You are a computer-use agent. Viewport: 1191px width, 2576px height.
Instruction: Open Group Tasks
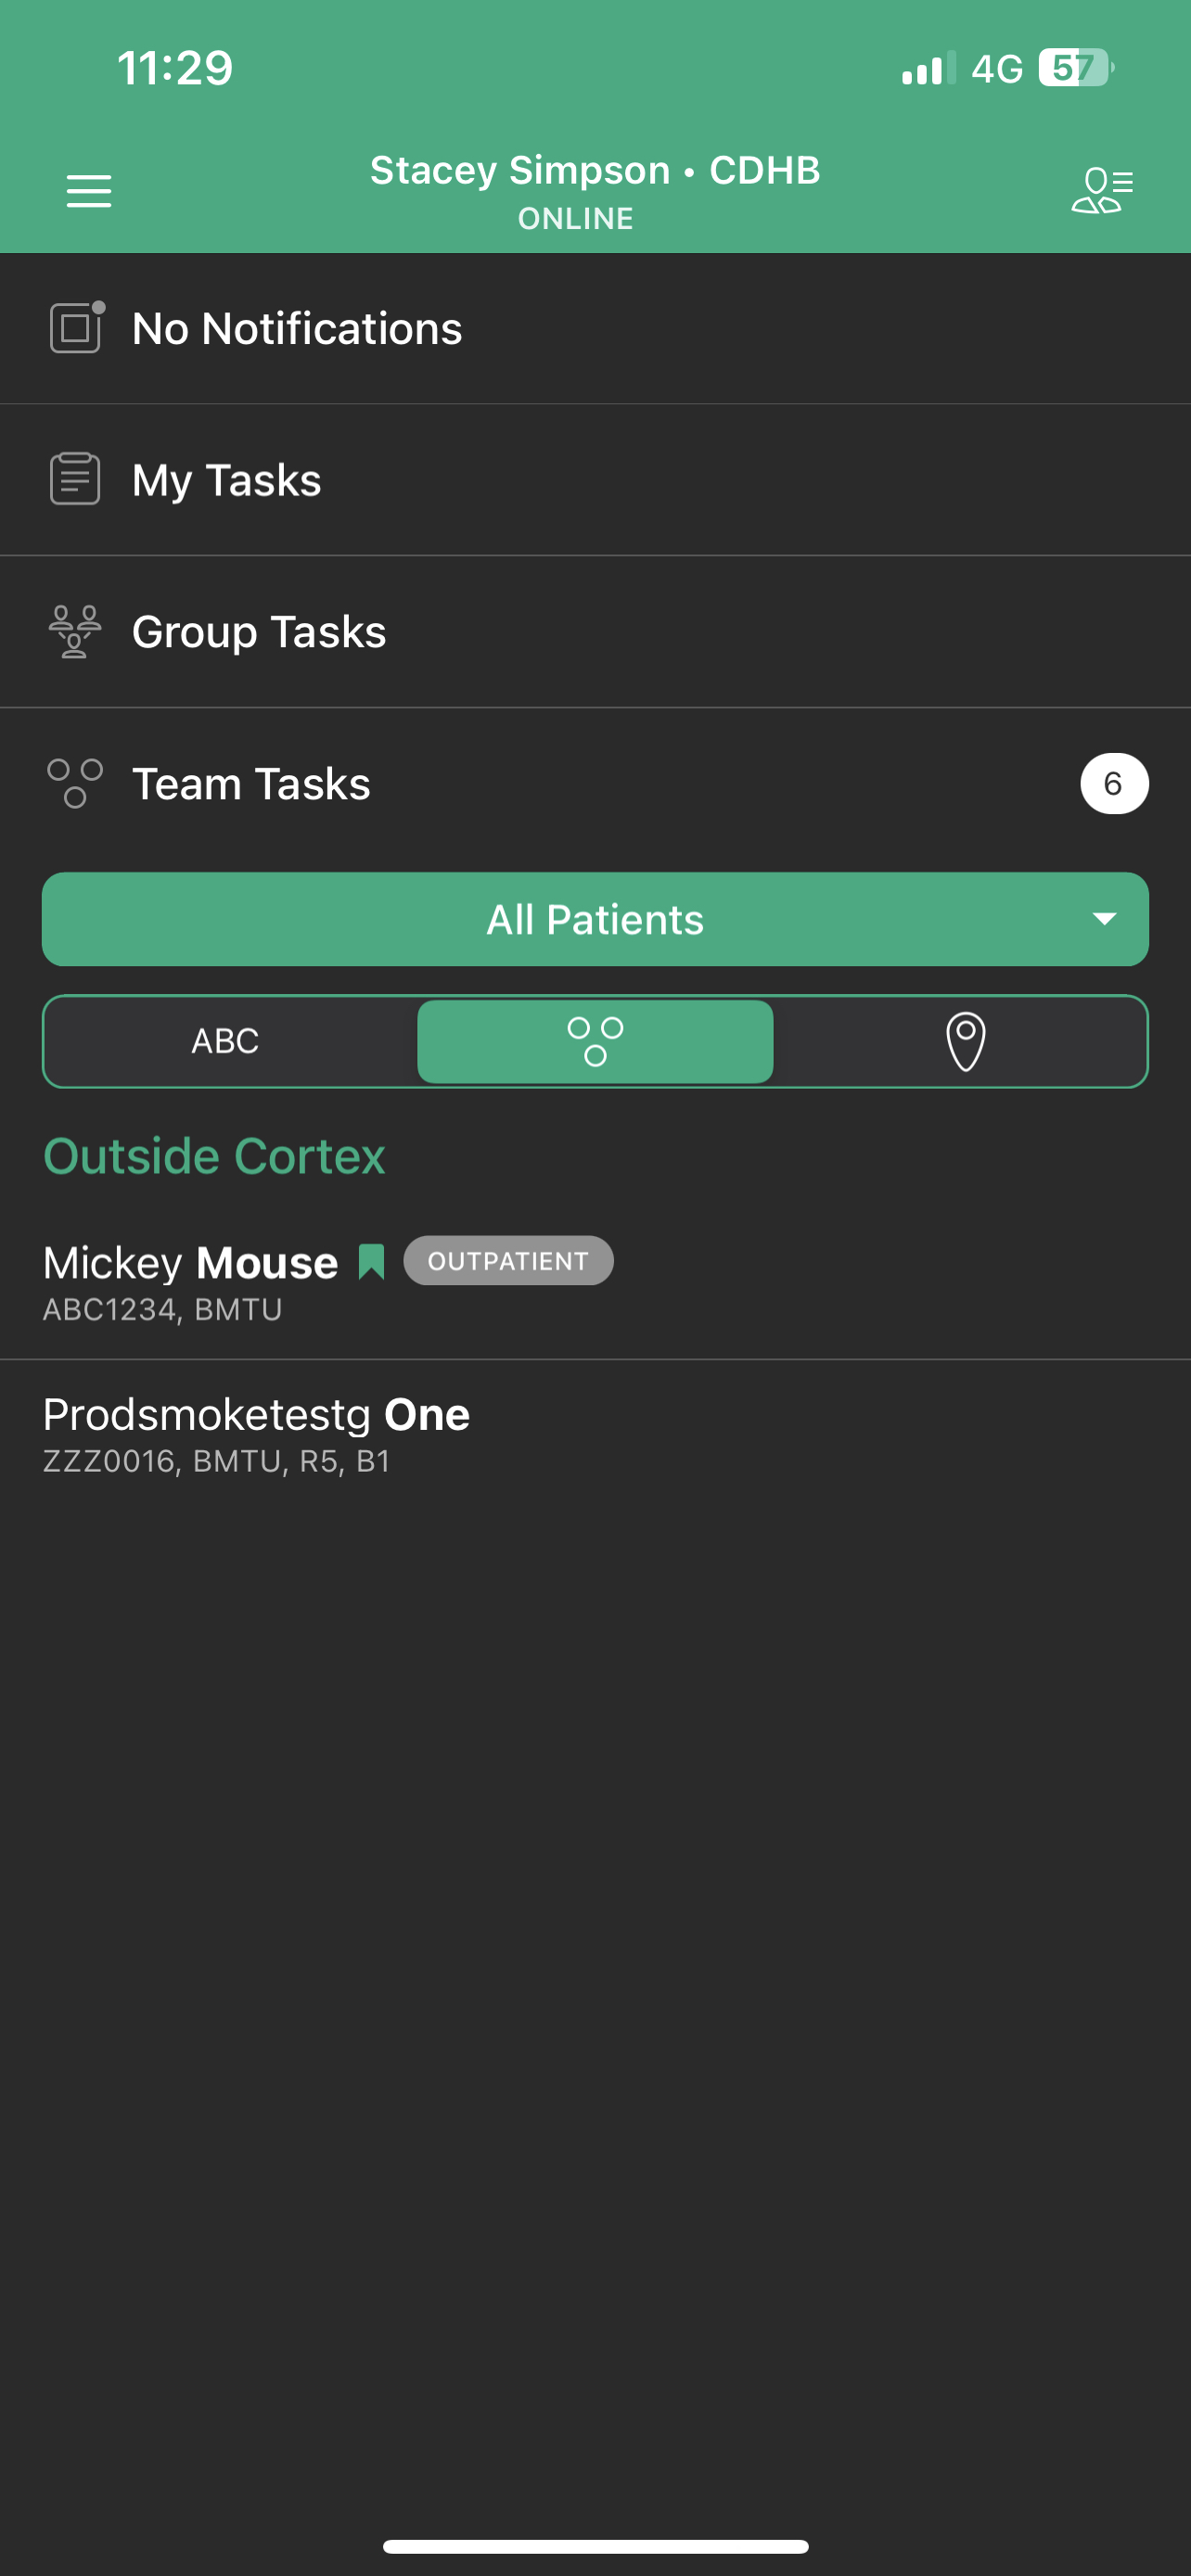pos(259,632)
